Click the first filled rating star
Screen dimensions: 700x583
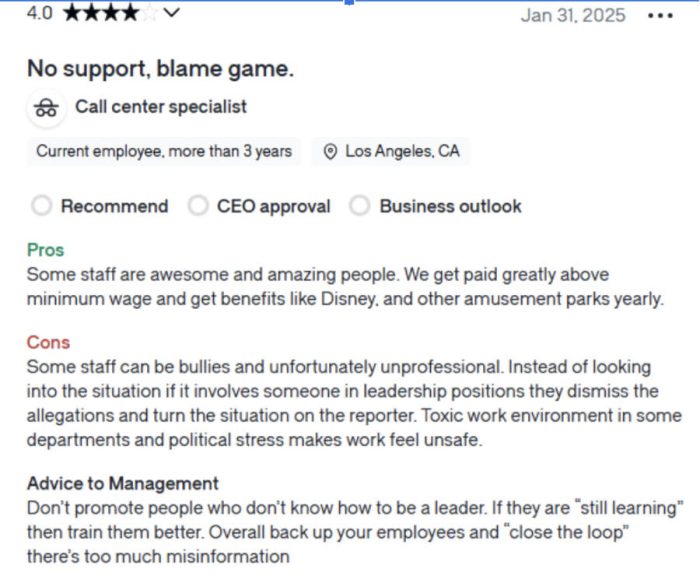click(73, 13)
